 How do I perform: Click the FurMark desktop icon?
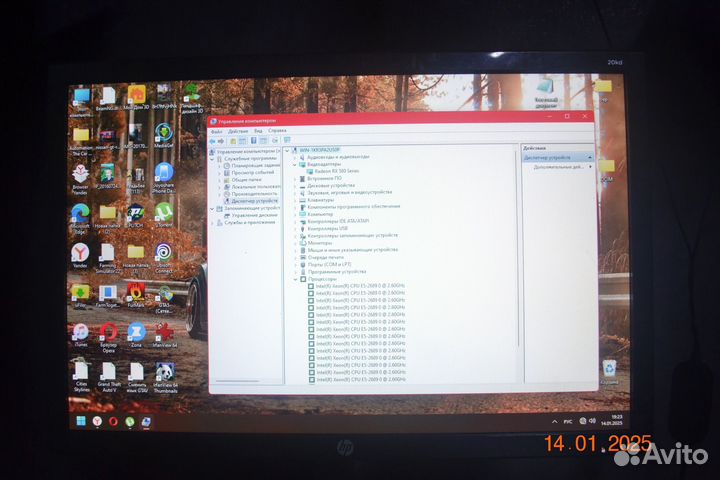click(135, 290)
